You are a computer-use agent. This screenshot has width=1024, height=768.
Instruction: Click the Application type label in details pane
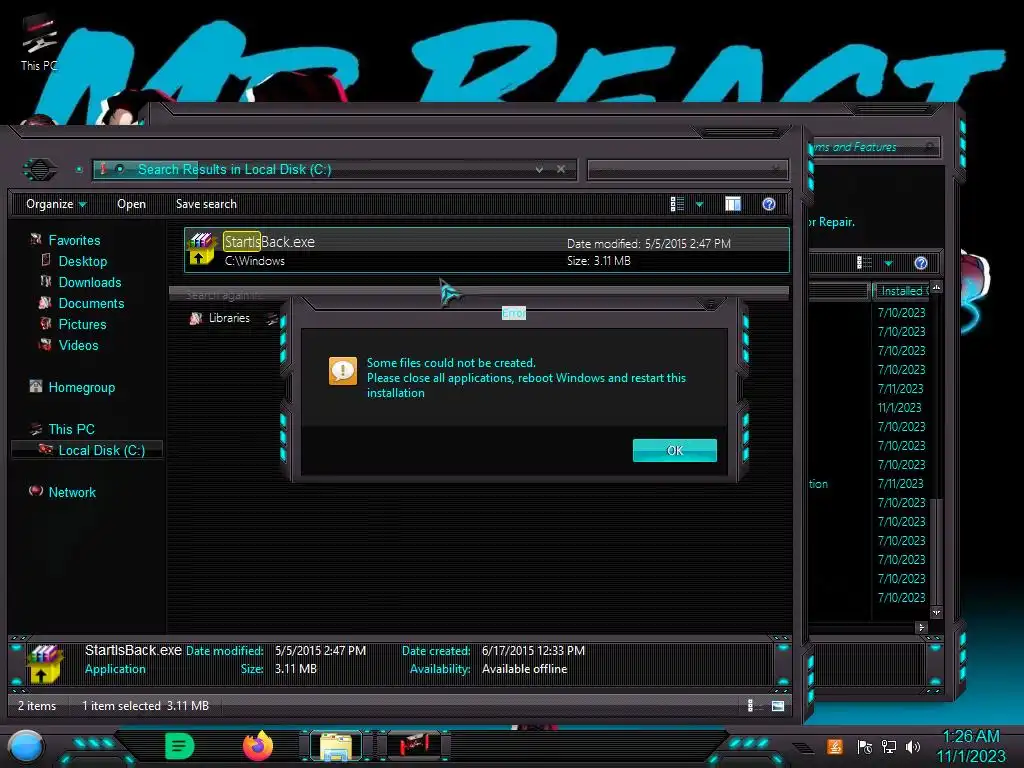point(115,669)
